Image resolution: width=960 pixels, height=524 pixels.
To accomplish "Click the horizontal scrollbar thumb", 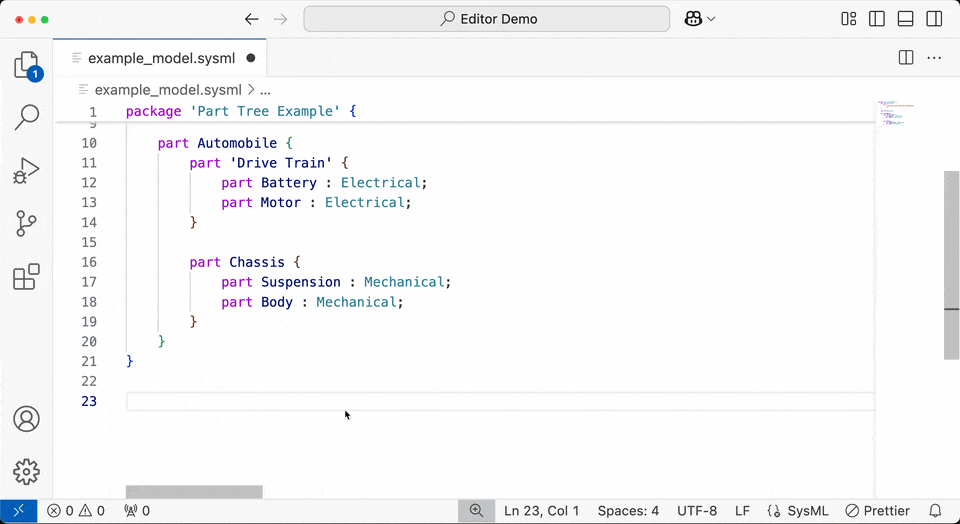I will coord(194,492).
